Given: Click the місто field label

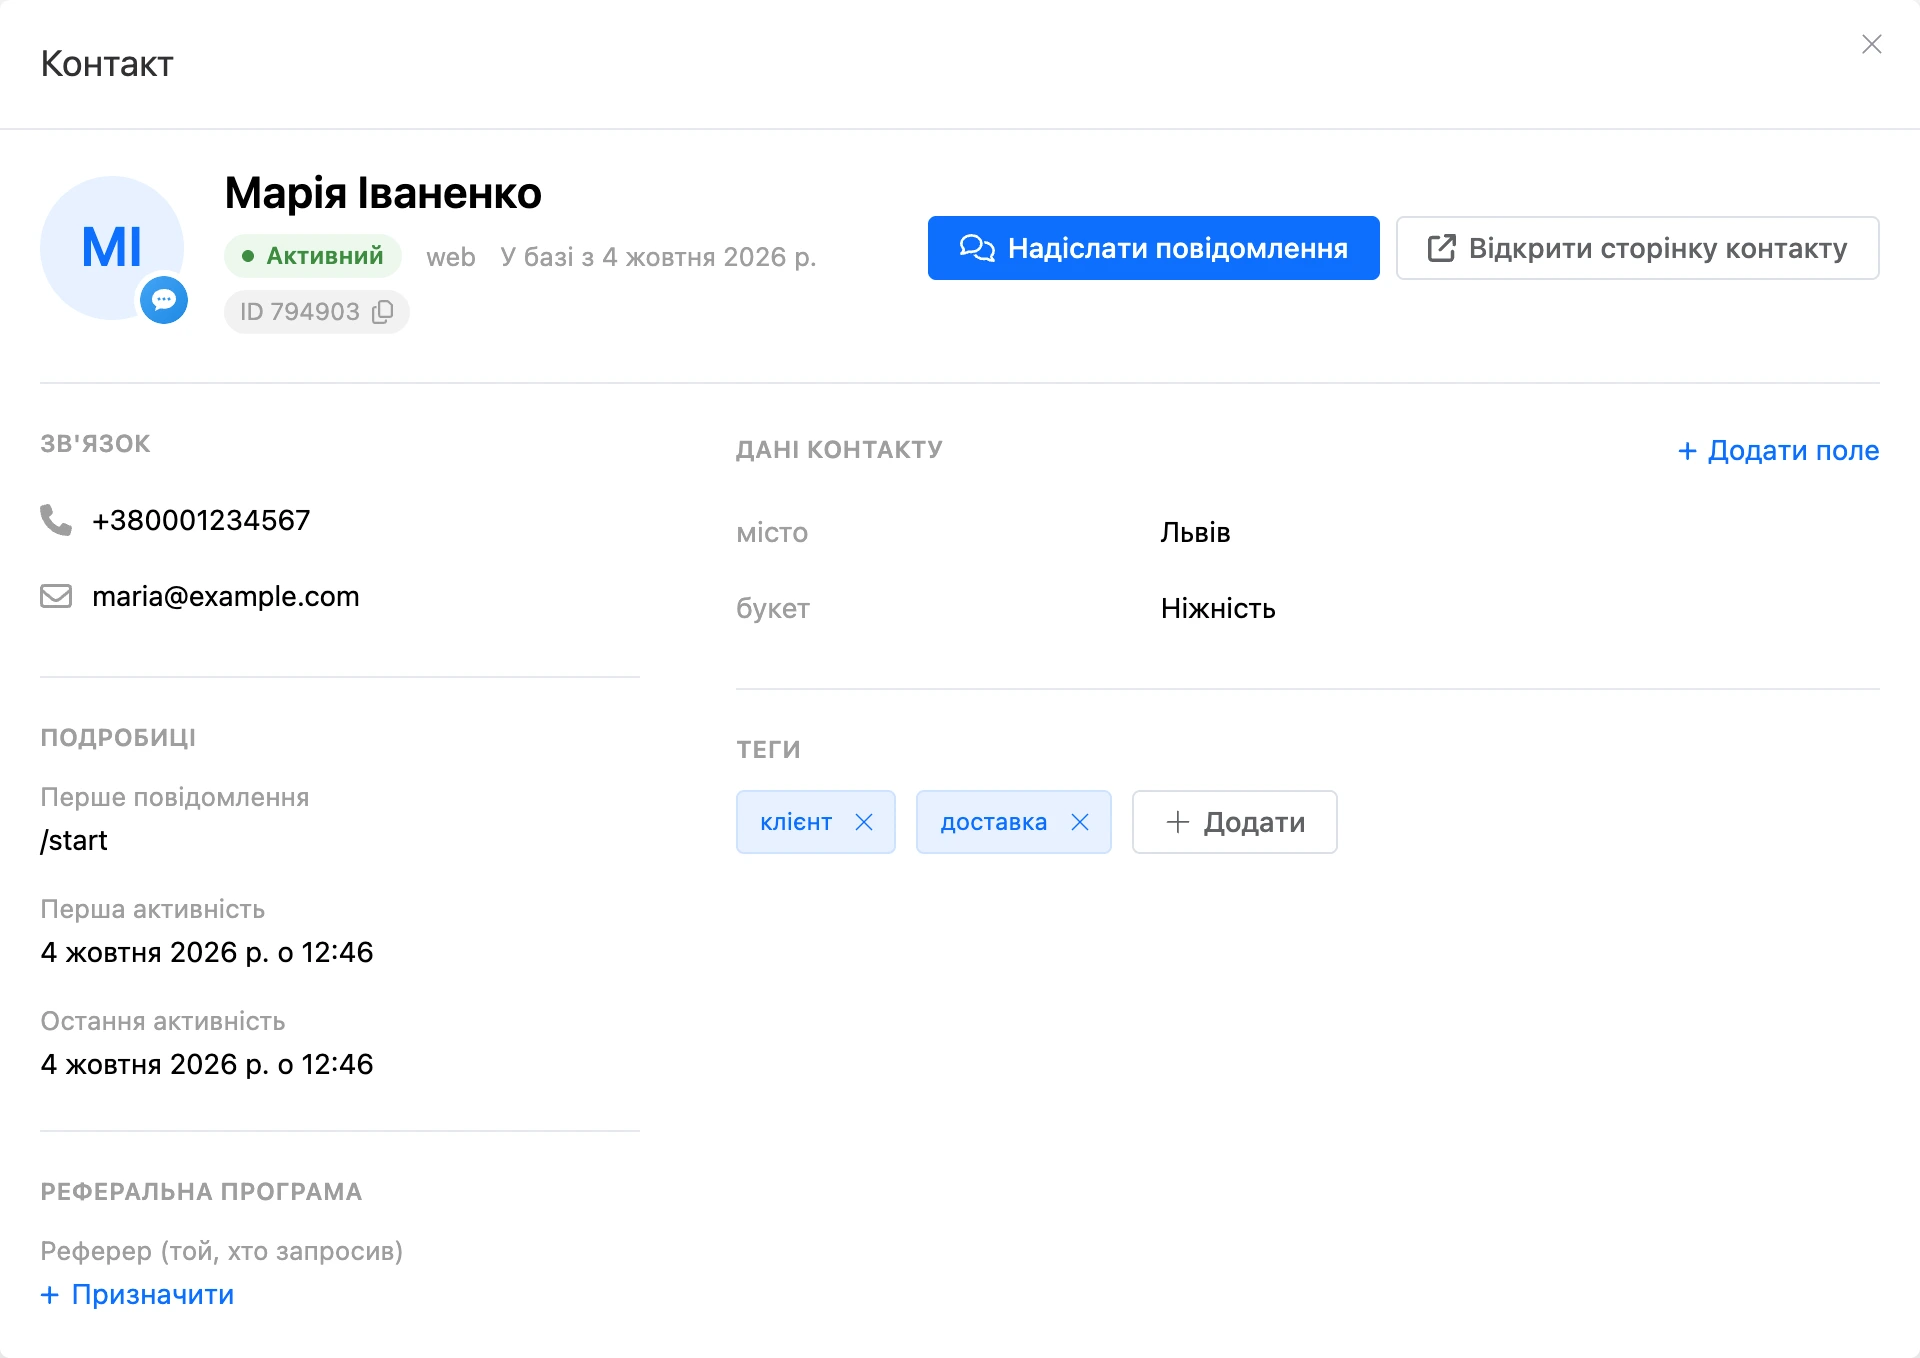Looking at the screenshot, I should point(772,532).
